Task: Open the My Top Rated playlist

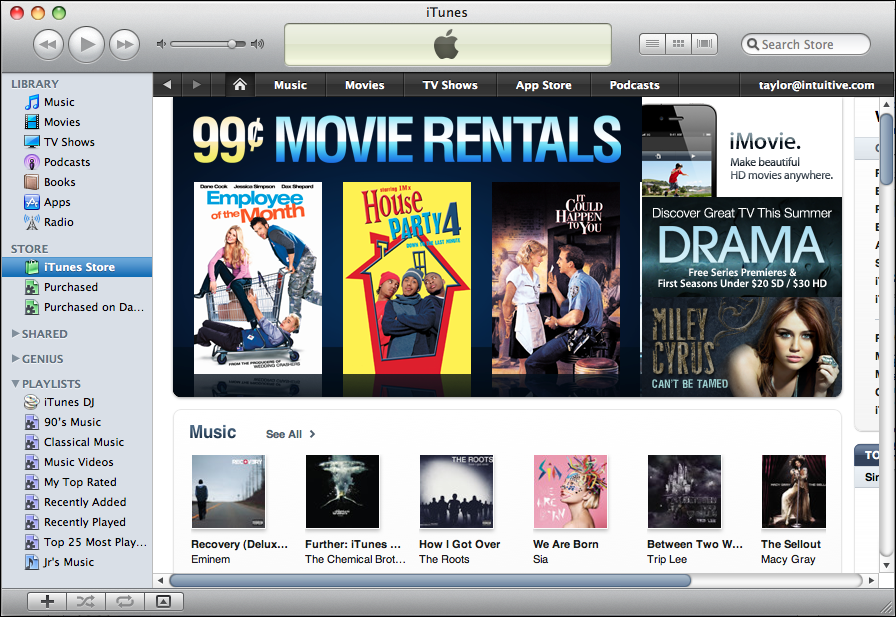Action: [x=77, y=482]
